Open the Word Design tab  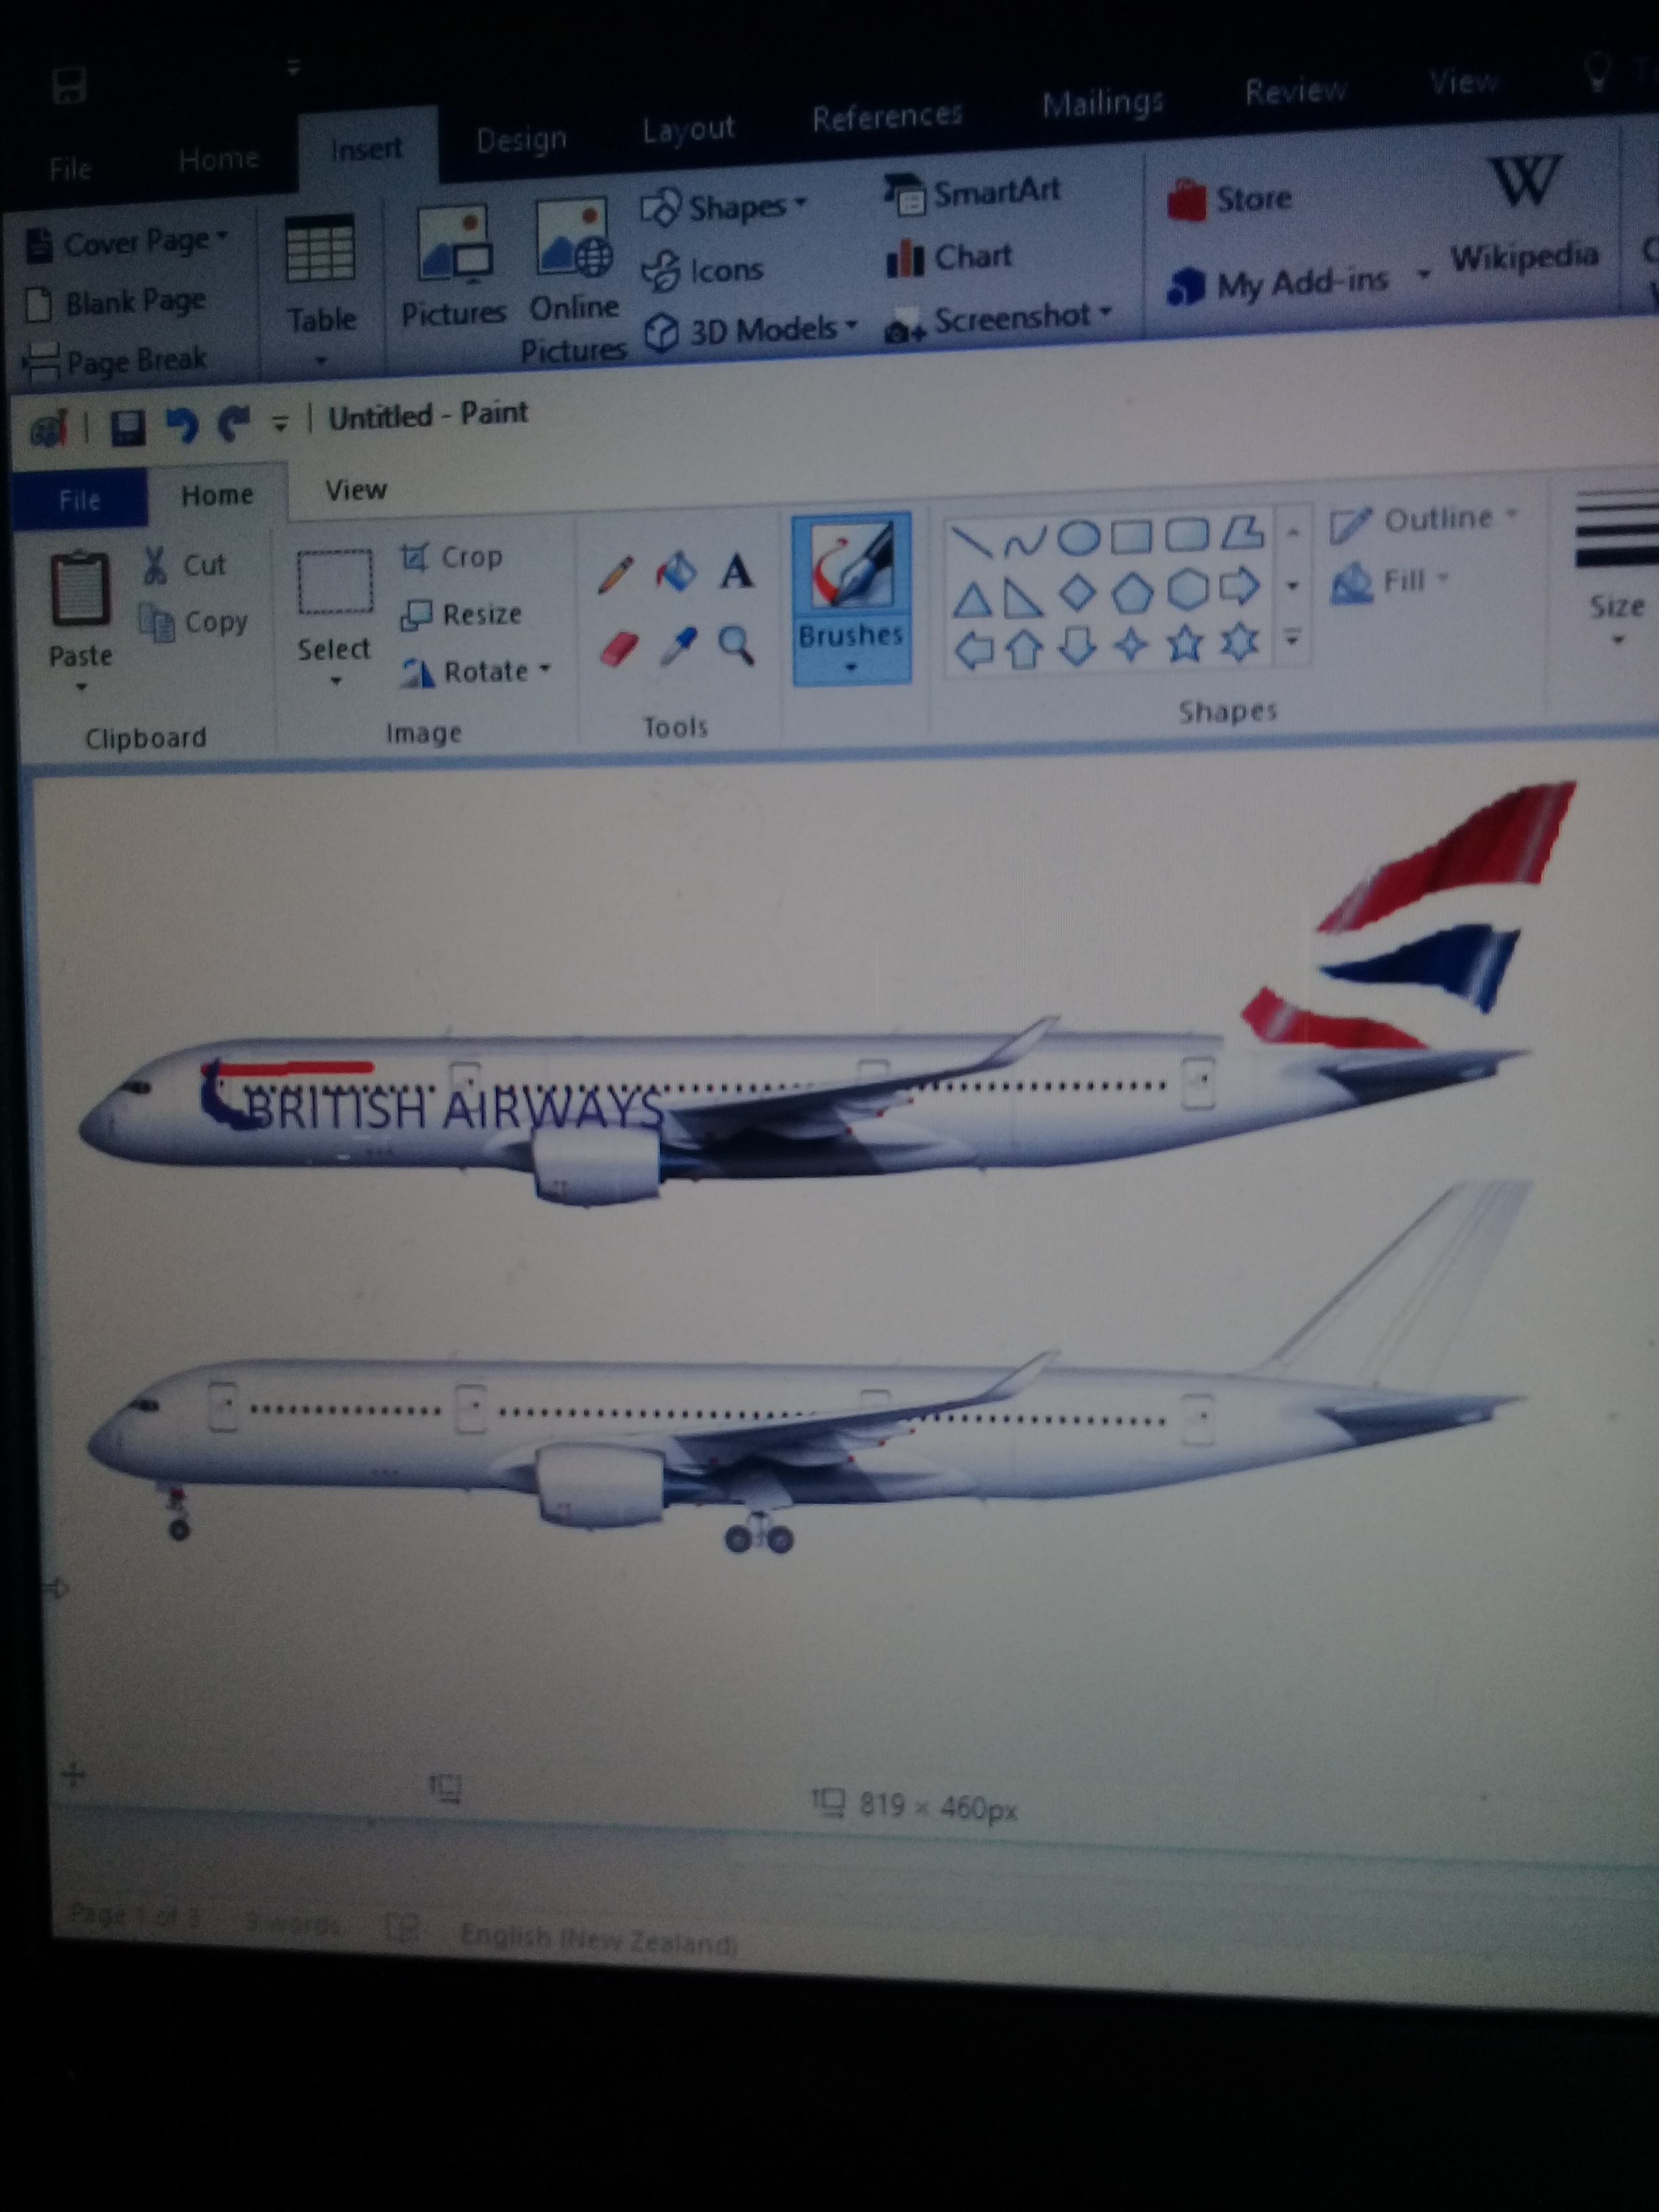coord(521,140)
